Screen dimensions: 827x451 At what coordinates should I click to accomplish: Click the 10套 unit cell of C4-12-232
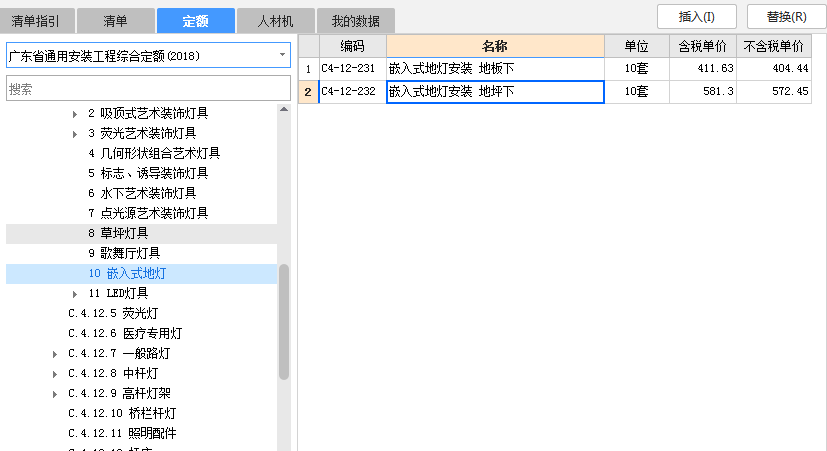click(637, 92)
